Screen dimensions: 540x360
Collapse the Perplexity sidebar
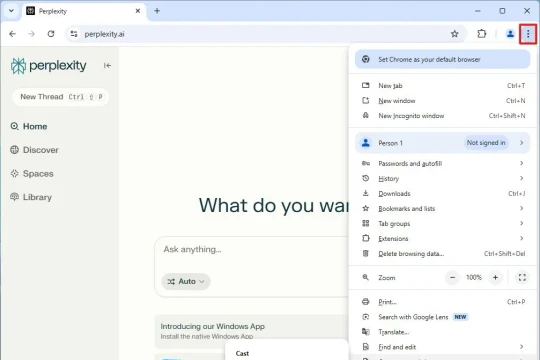tap(107, 65)
